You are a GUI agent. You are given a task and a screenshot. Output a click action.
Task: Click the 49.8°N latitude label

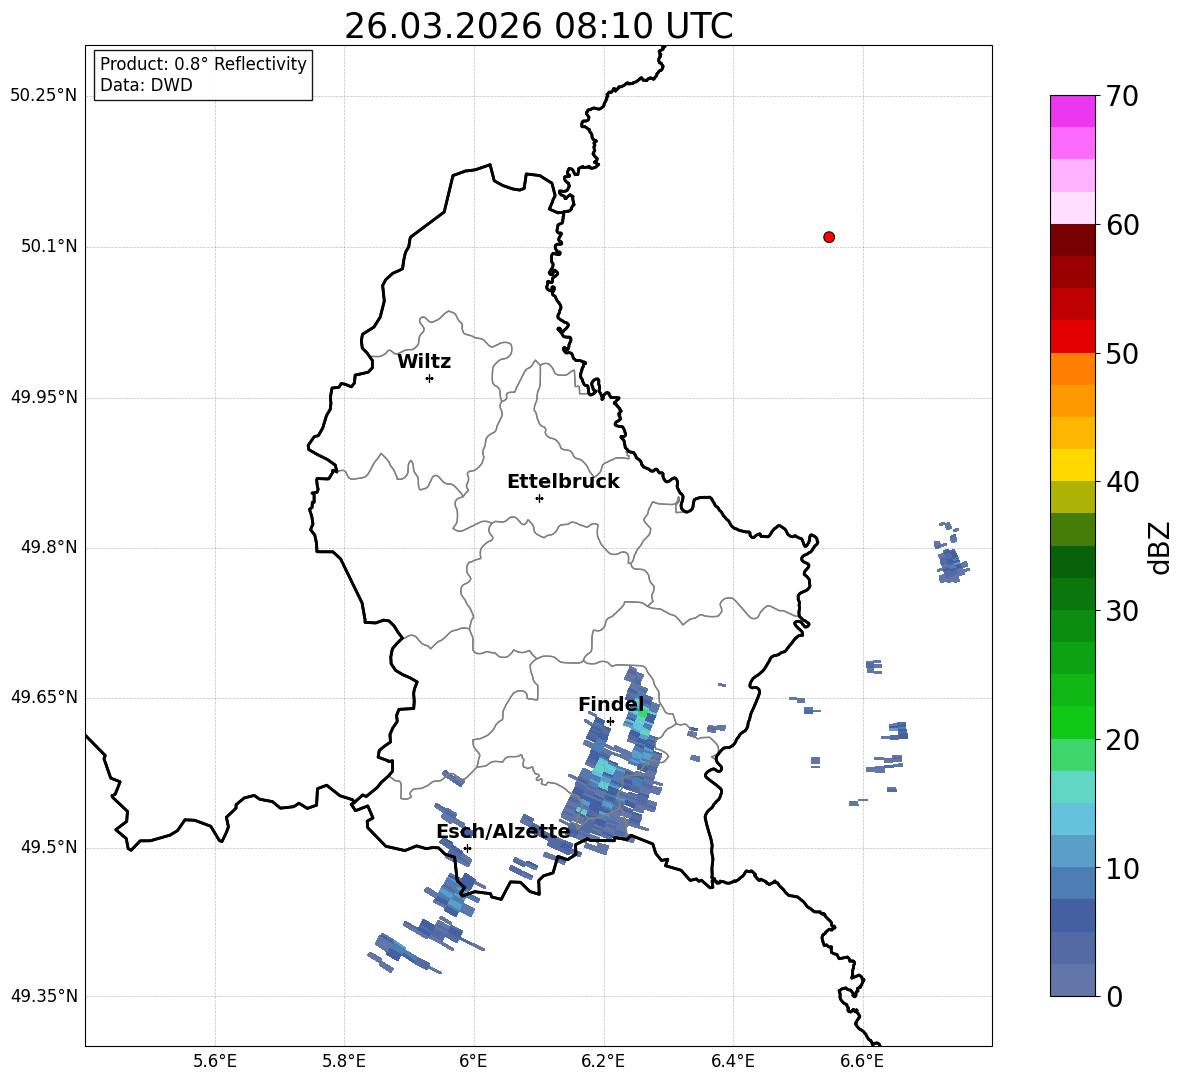pos(49,547)
